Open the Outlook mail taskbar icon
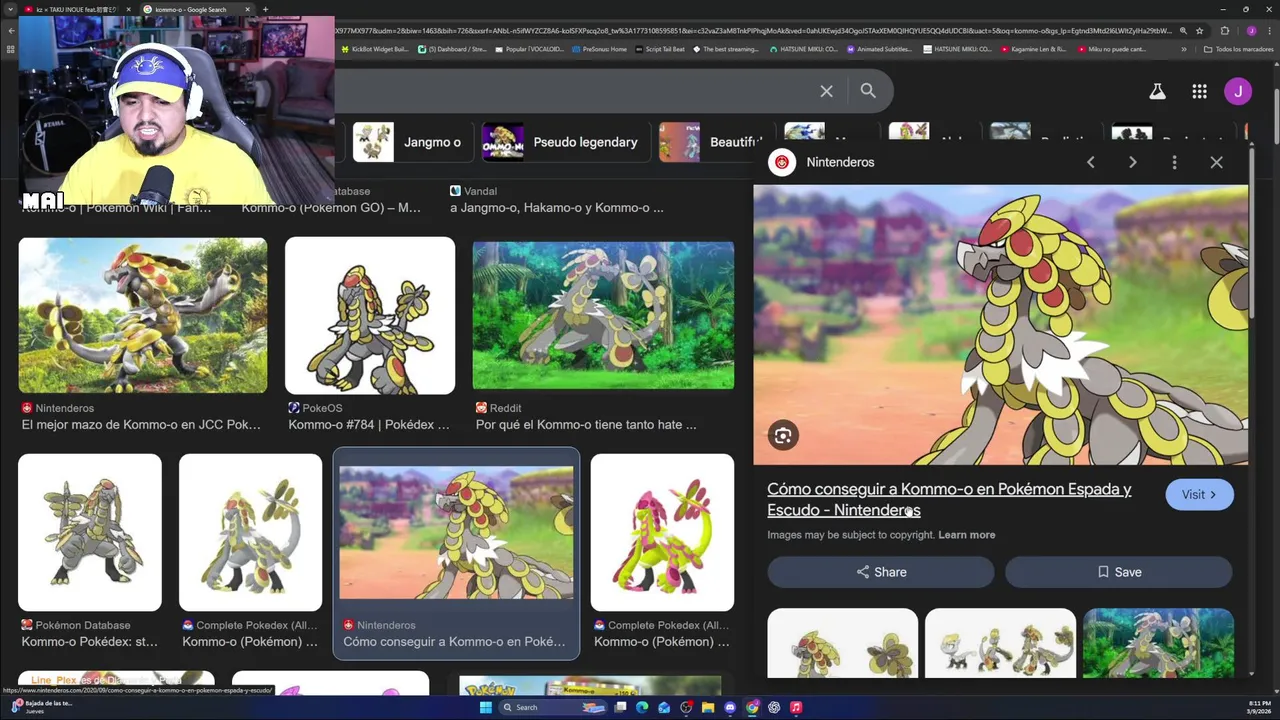Viewport: 1280px width, 720px height. click(664, 707)
